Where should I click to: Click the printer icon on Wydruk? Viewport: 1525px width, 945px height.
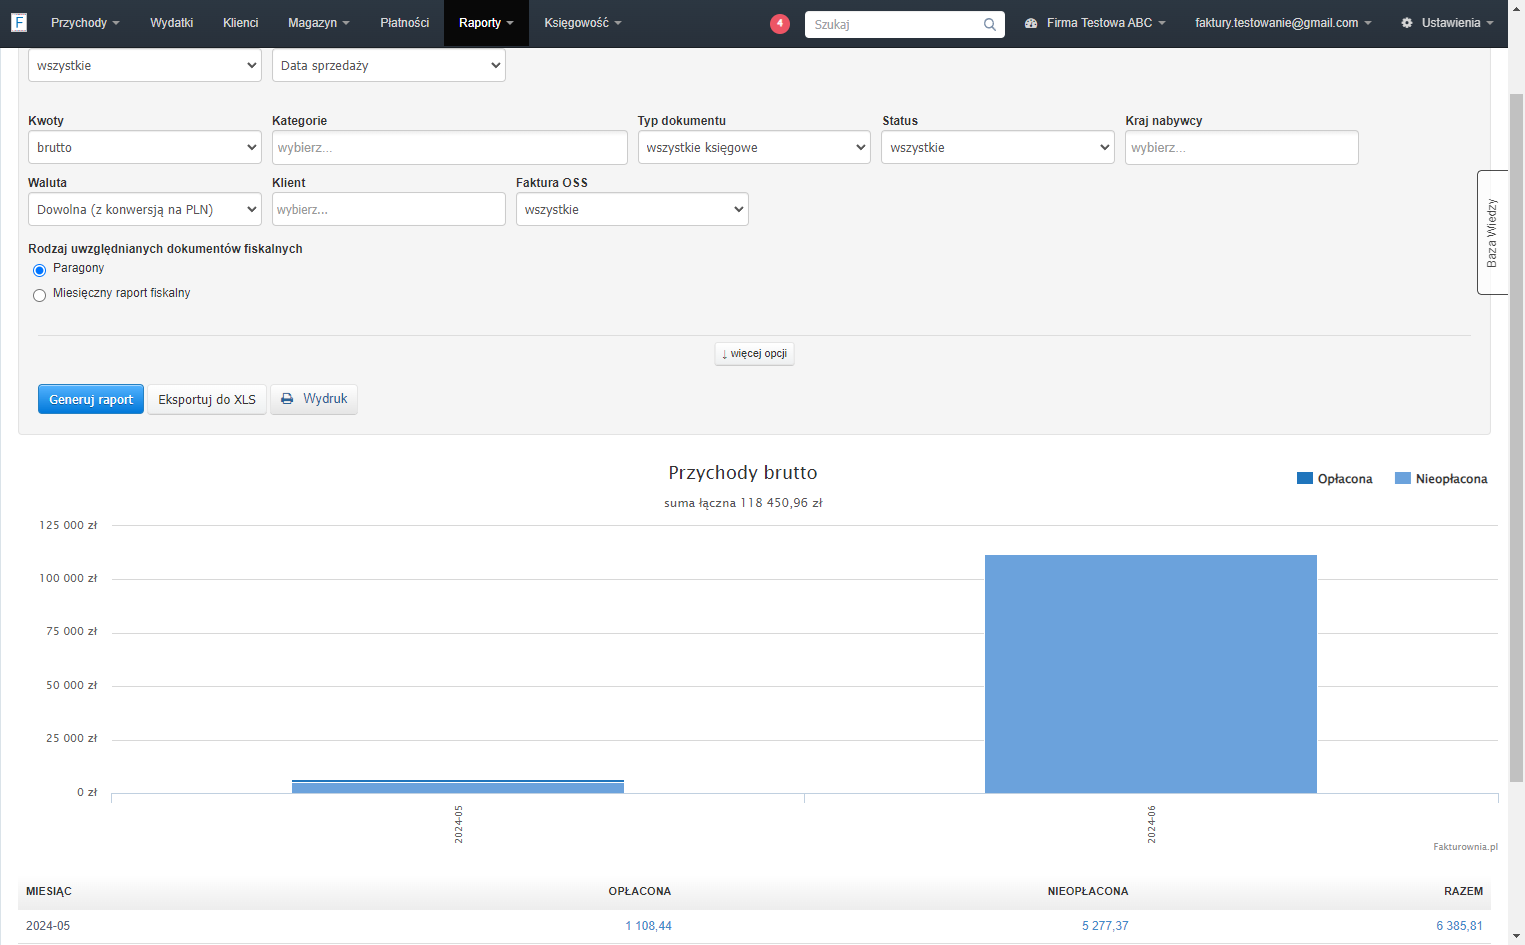coord(287,399)
